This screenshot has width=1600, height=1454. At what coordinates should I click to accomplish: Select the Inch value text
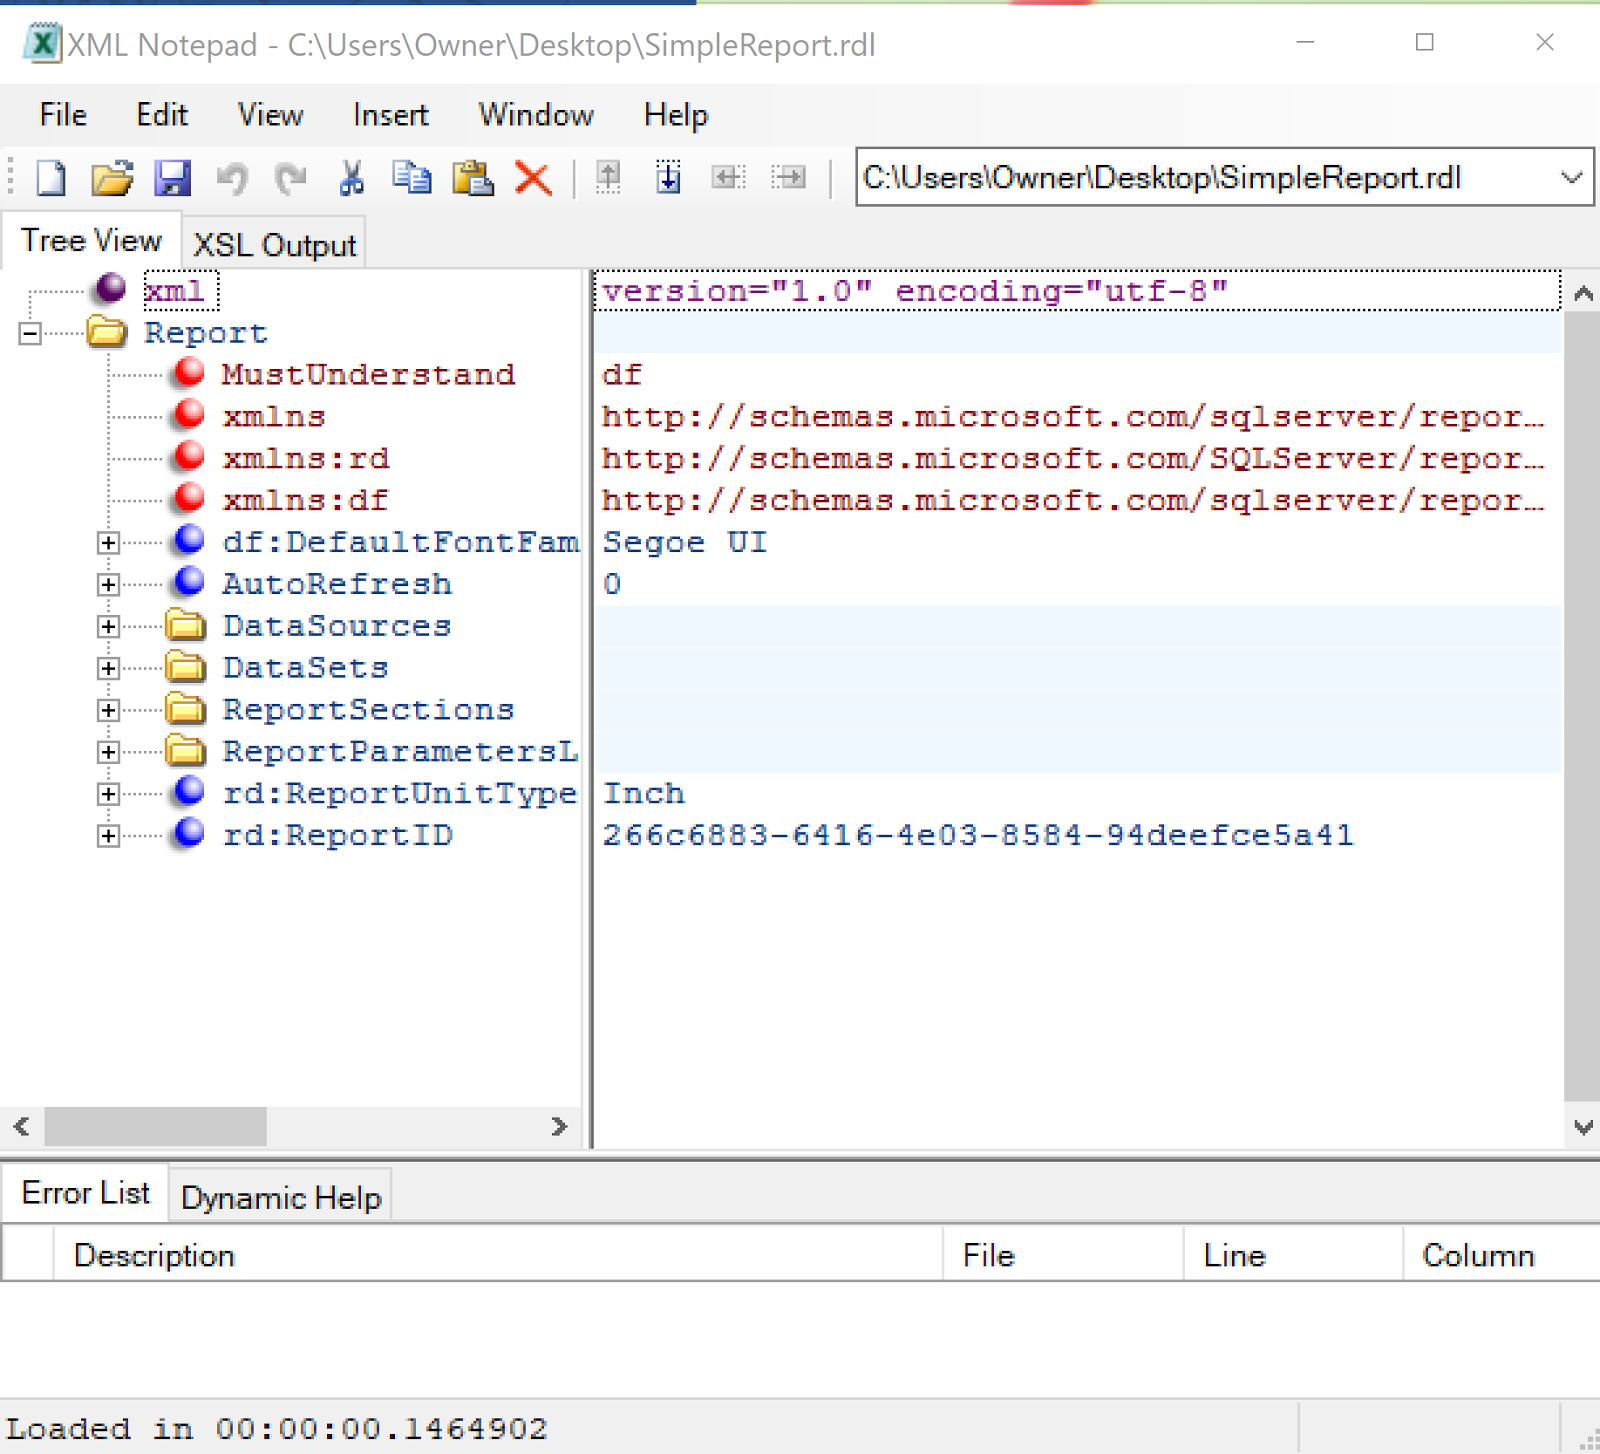[643, 792]
